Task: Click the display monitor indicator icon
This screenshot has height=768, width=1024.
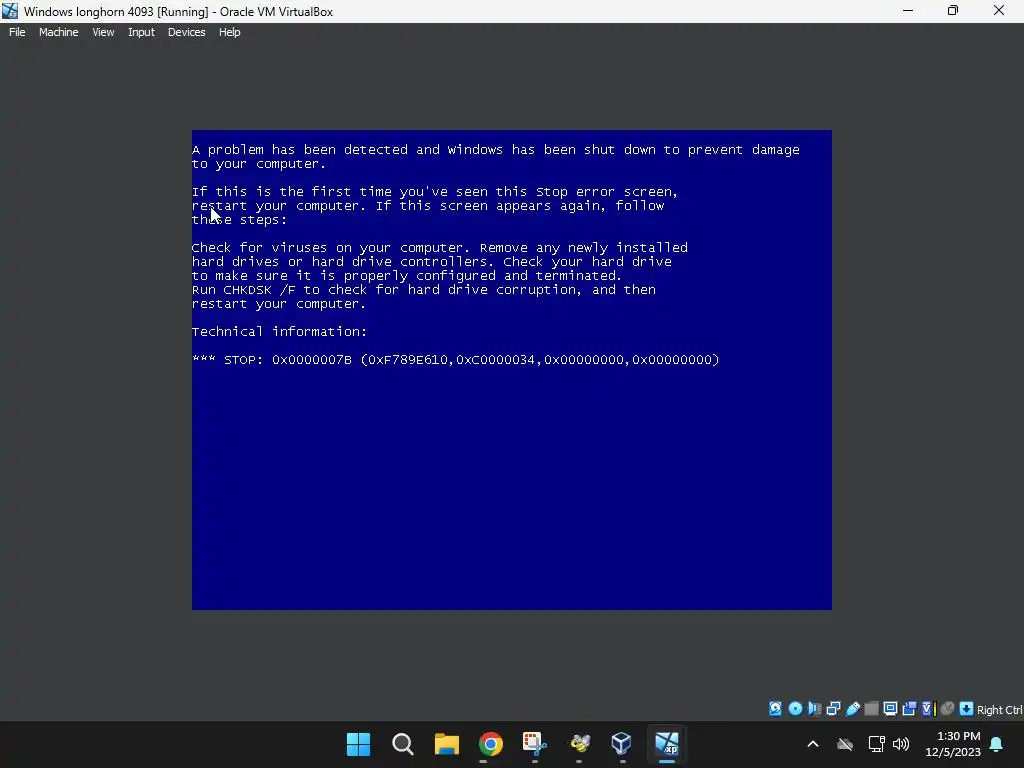Action: (890, 709)
